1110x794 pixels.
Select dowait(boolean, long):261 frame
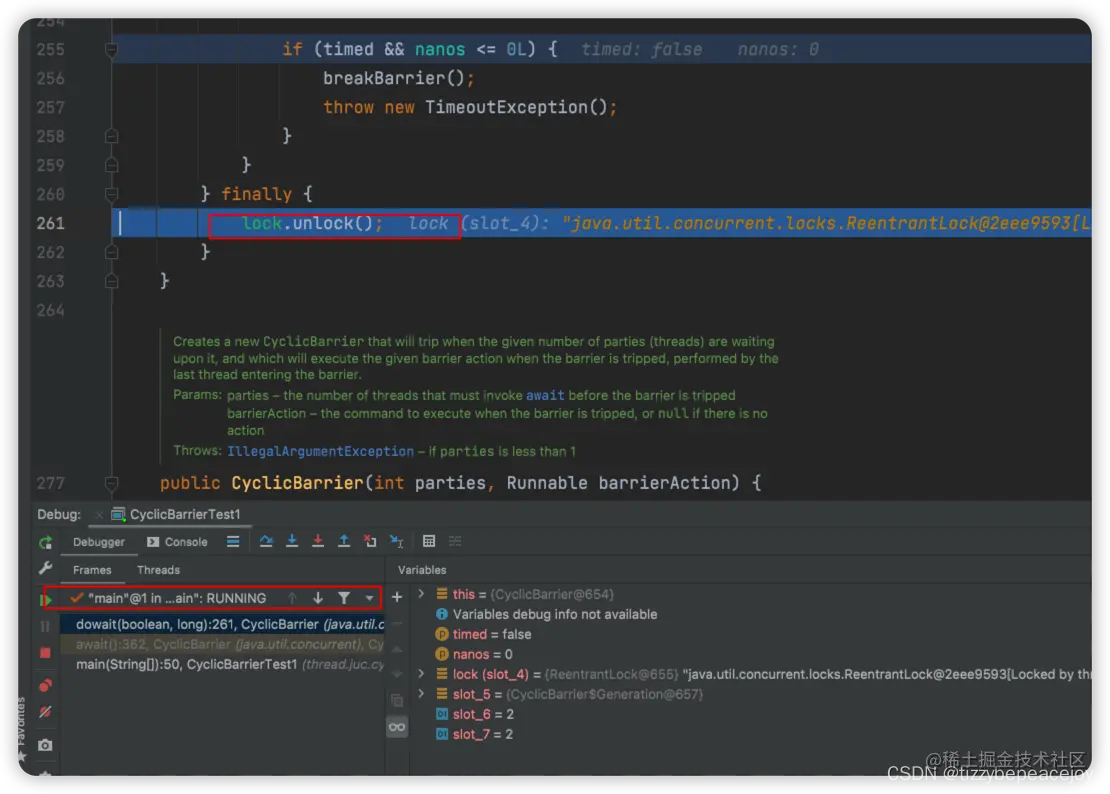(222, 624)
